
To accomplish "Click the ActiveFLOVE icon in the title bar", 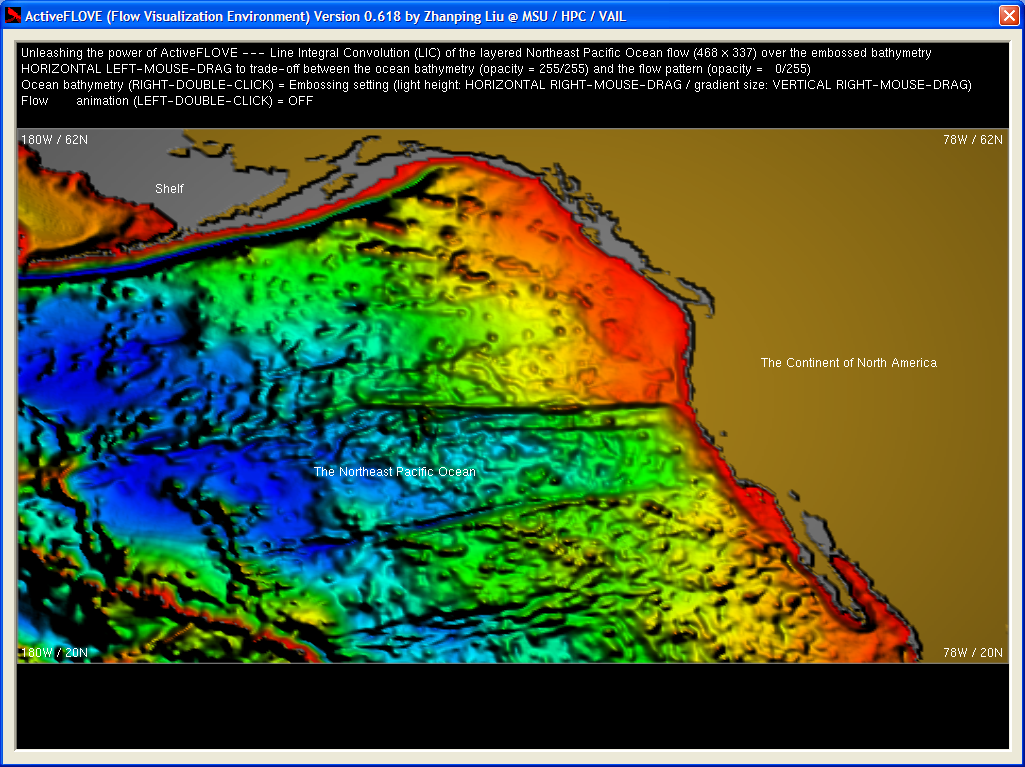I will (14, 16).
